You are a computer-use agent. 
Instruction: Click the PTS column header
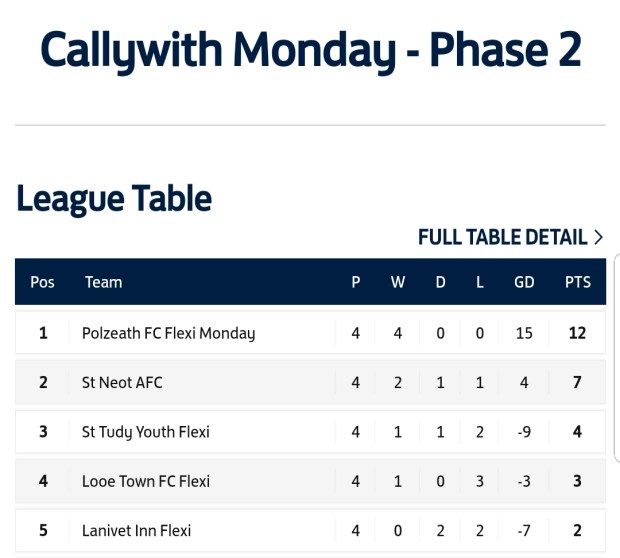577,282
